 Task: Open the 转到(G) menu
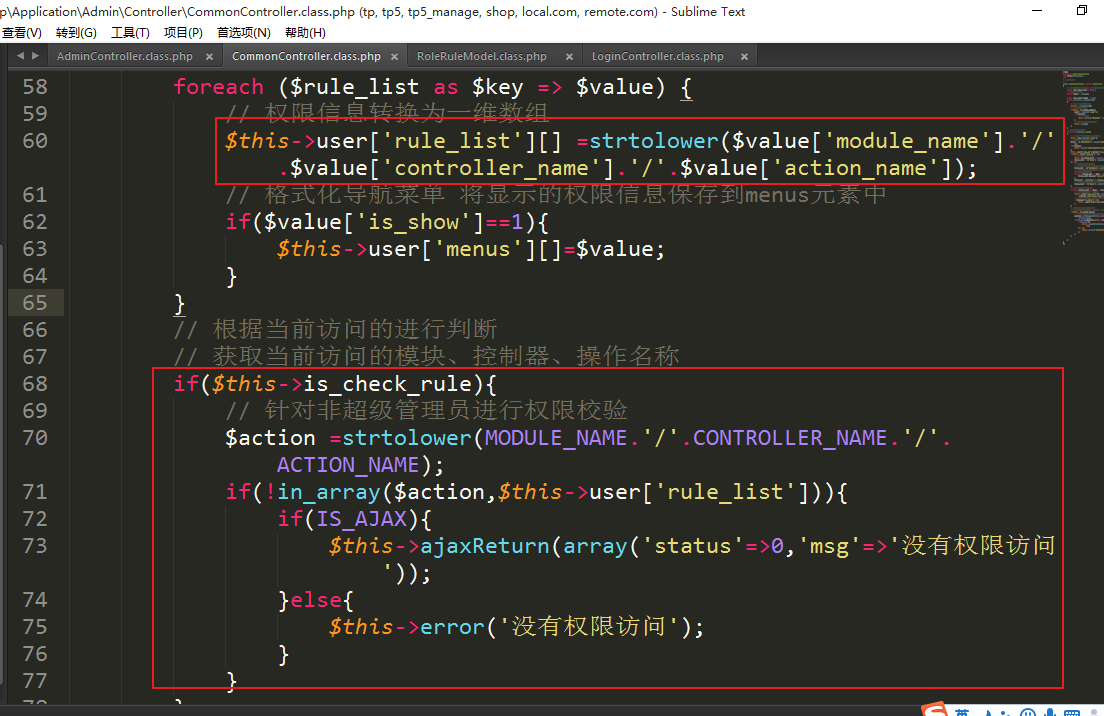point(76,33)
